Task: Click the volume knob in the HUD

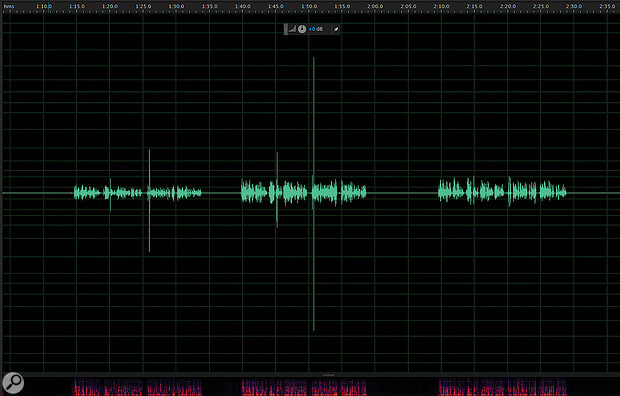Action: pos(302,29)
